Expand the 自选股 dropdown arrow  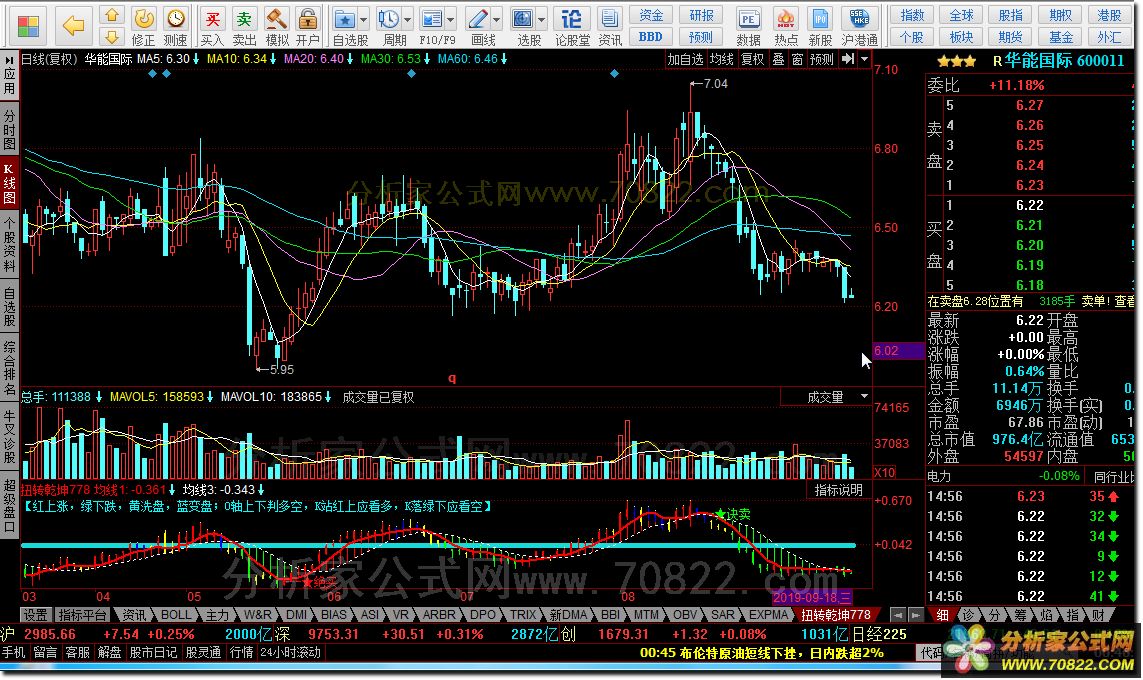pos(364,20)
